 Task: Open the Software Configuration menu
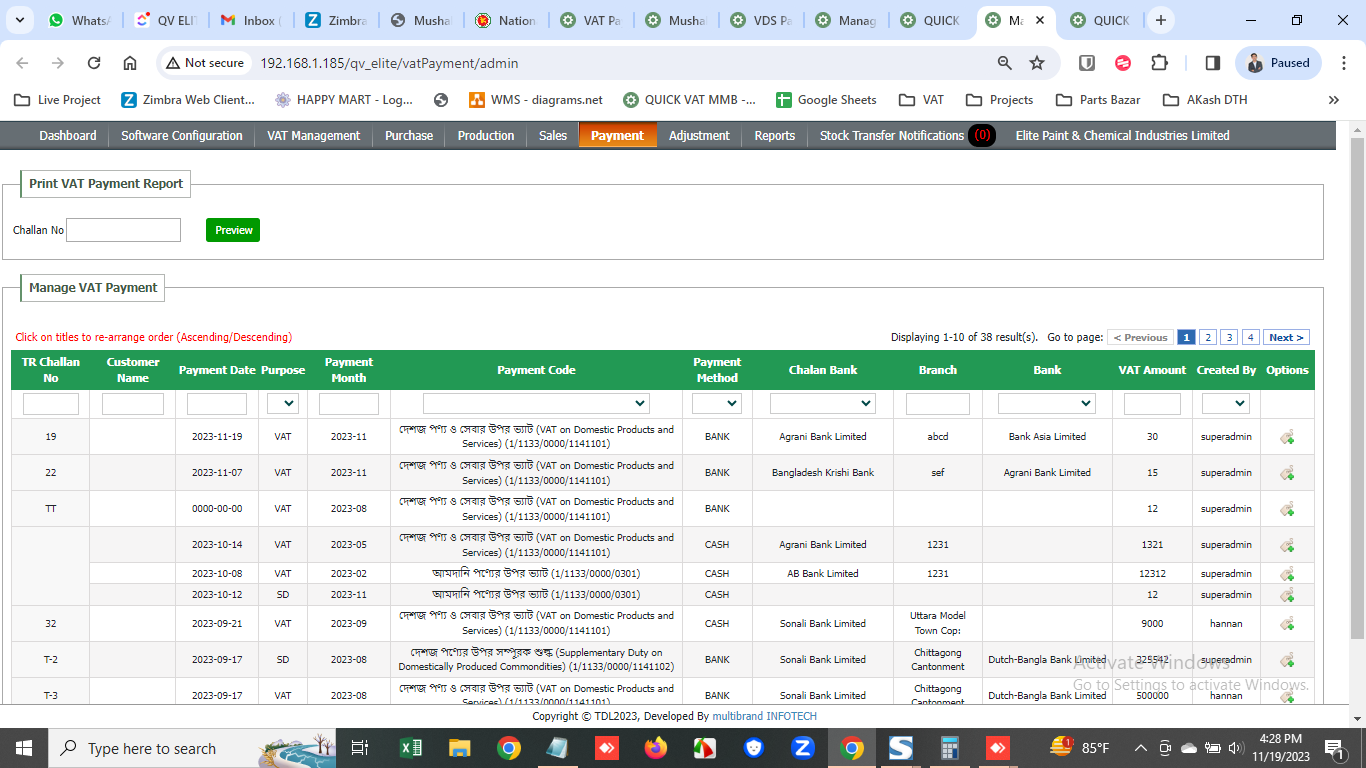(182, 135)
